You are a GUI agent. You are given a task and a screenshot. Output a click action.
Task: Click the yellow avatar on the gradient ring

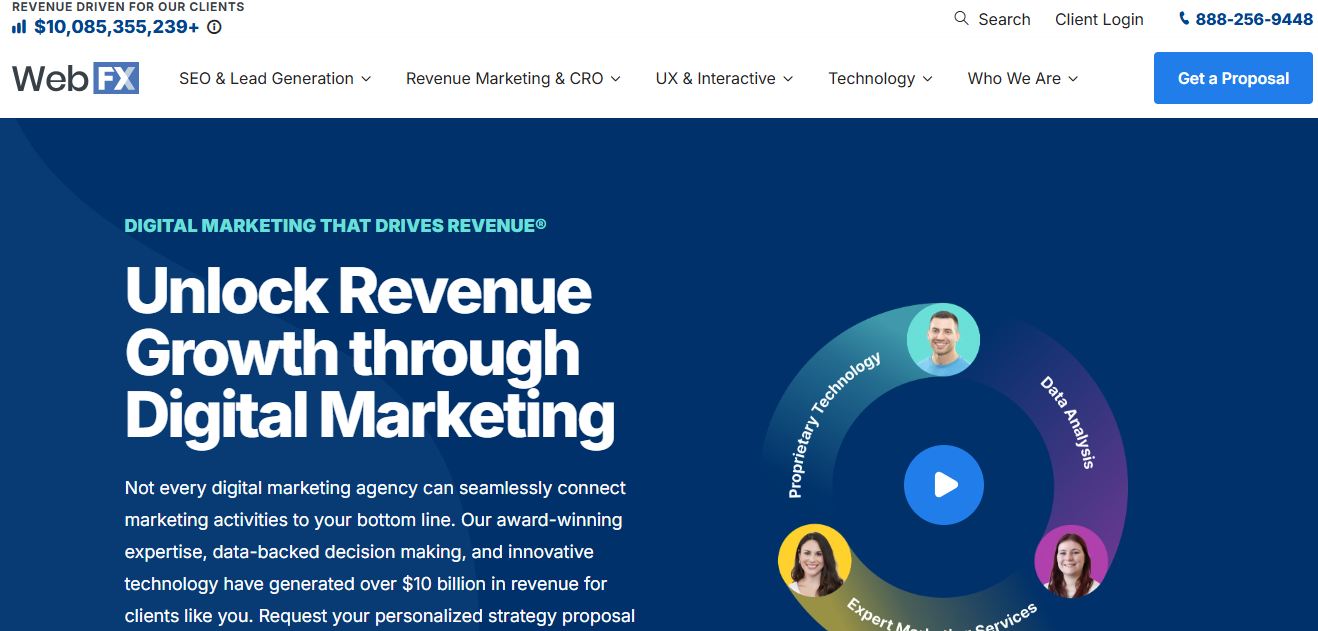click(815, 560)
